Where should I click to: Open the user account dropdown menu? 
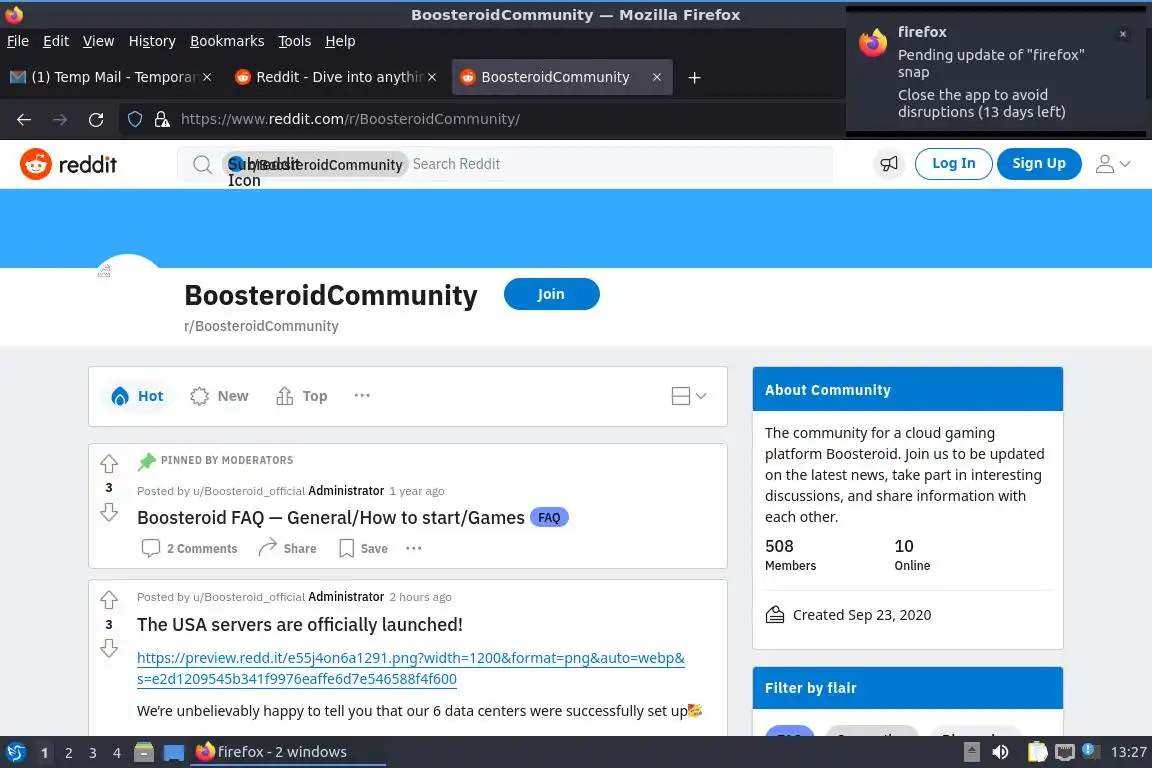[1112, 163]
